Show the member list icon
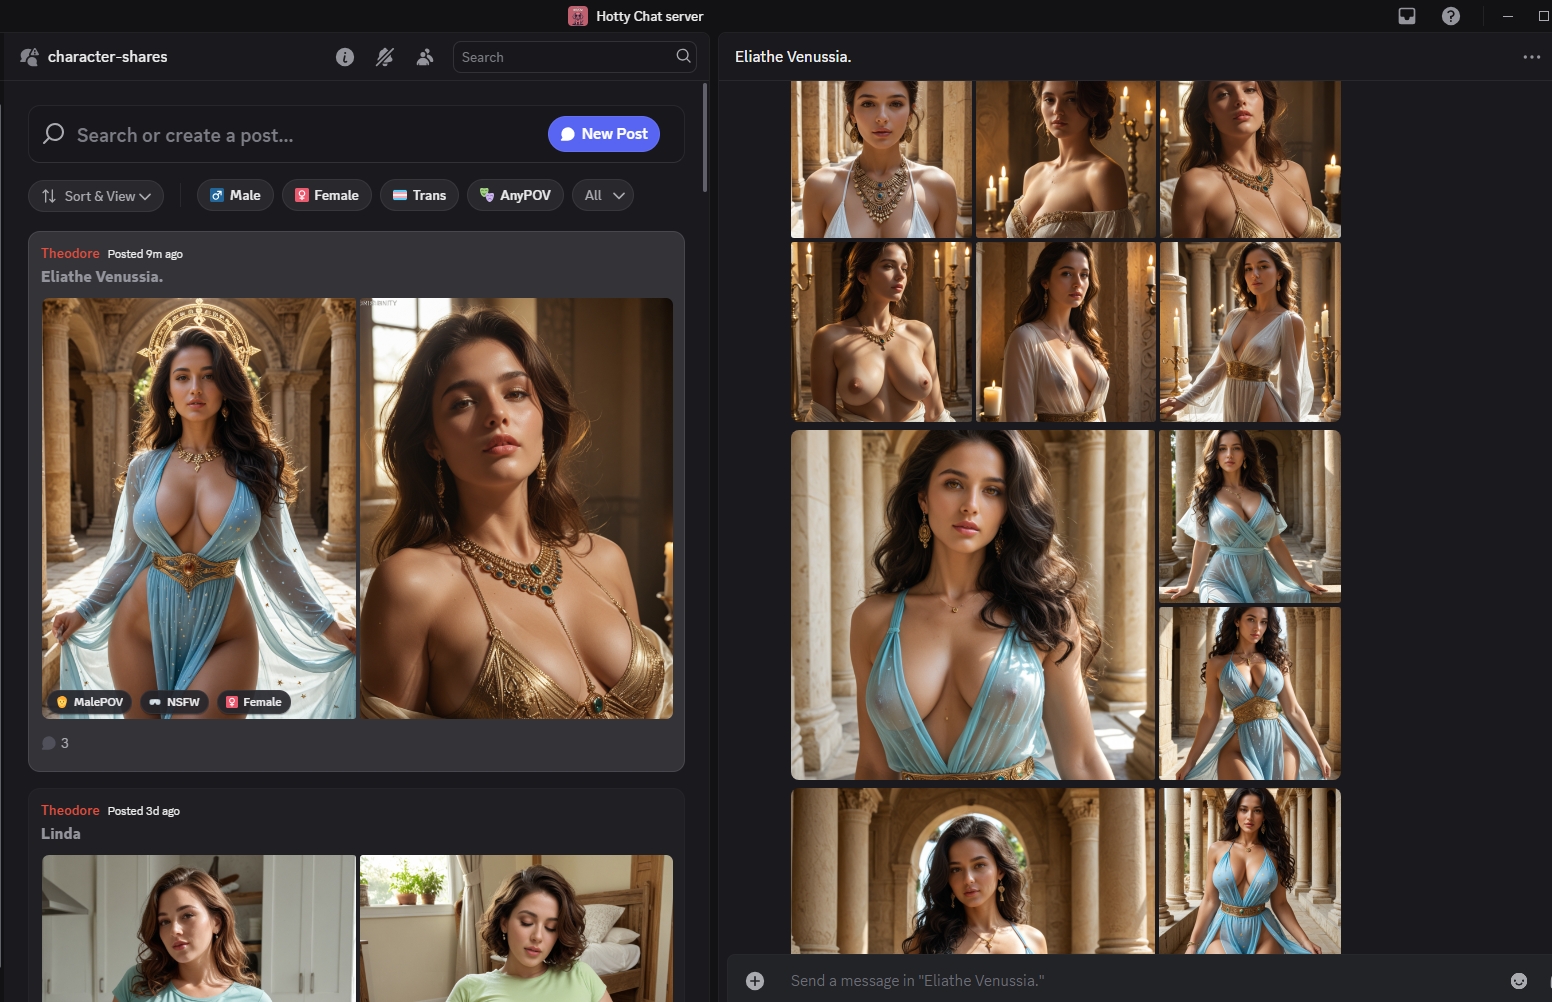1552x1002 pixels. point(425,57)
